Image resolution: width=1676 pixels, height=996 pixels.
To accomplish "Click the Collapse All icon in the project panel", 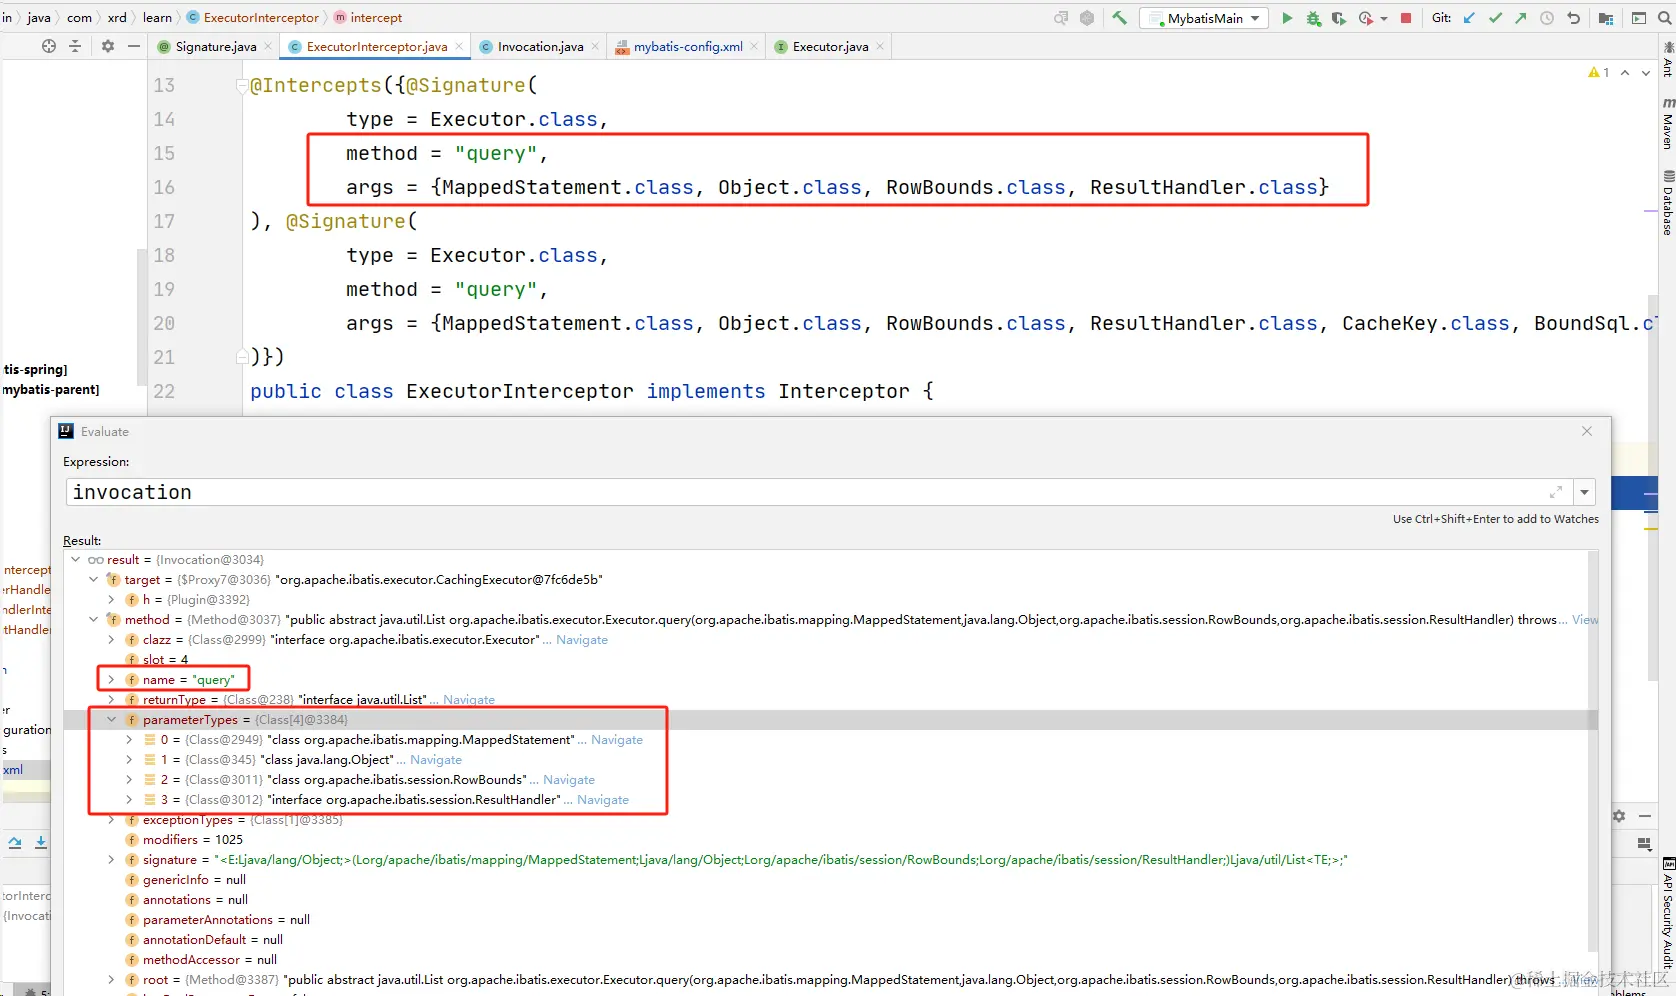I will 75,46.
